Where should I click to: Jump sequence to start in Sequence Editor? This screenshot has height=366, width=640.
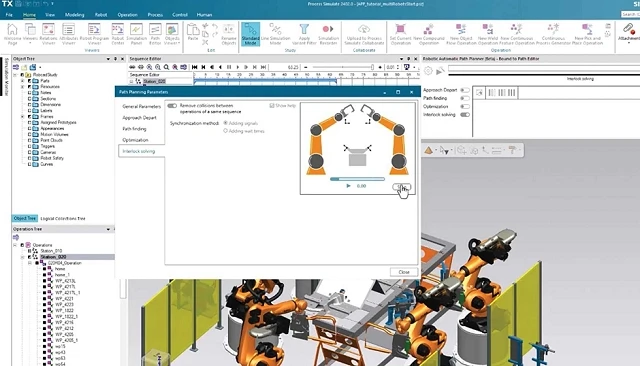[195, 67]
